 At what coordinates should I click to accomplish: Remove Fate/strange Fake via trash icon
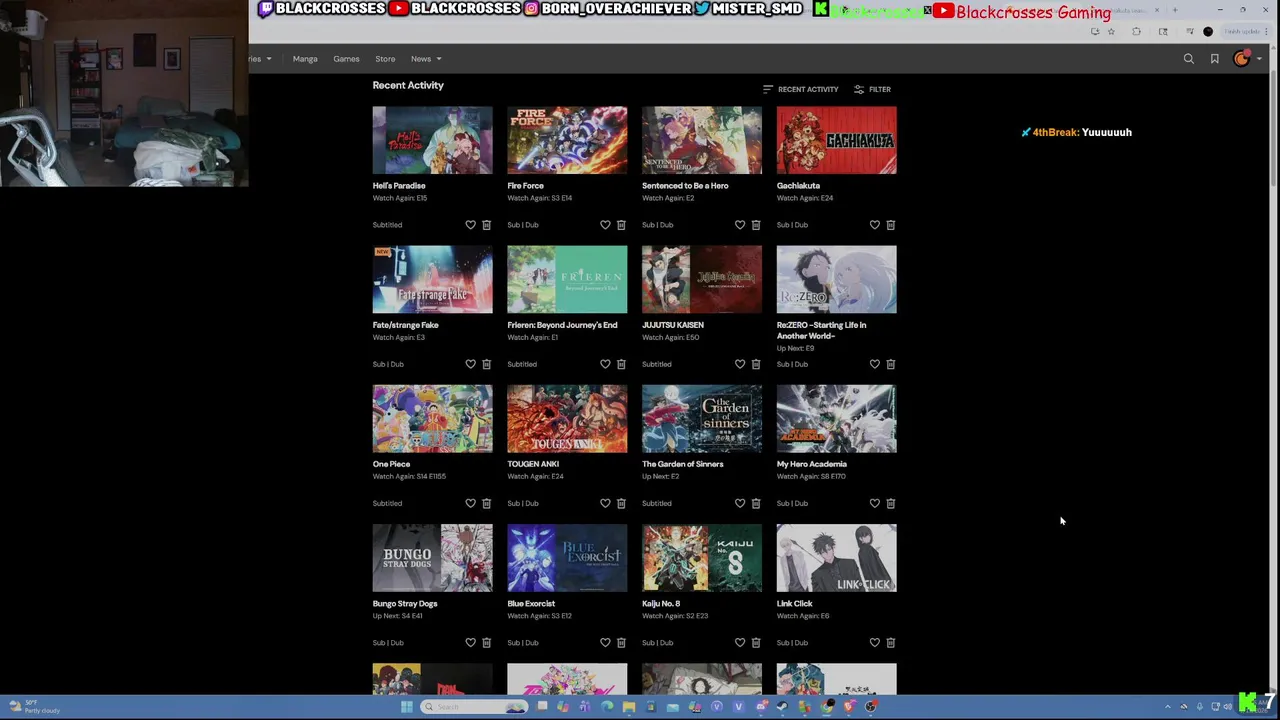point(486,364)
